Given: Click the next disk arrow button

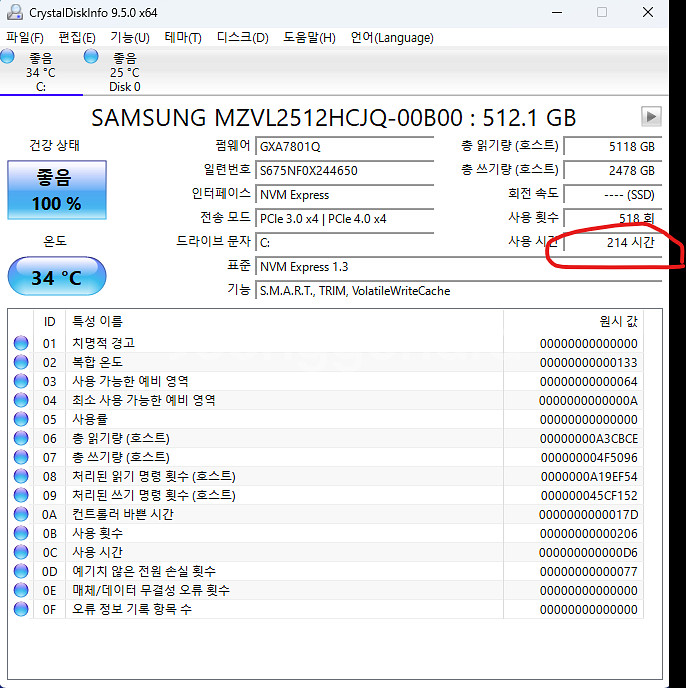Looking at the screenshot, I should click(x=651, y=117).
